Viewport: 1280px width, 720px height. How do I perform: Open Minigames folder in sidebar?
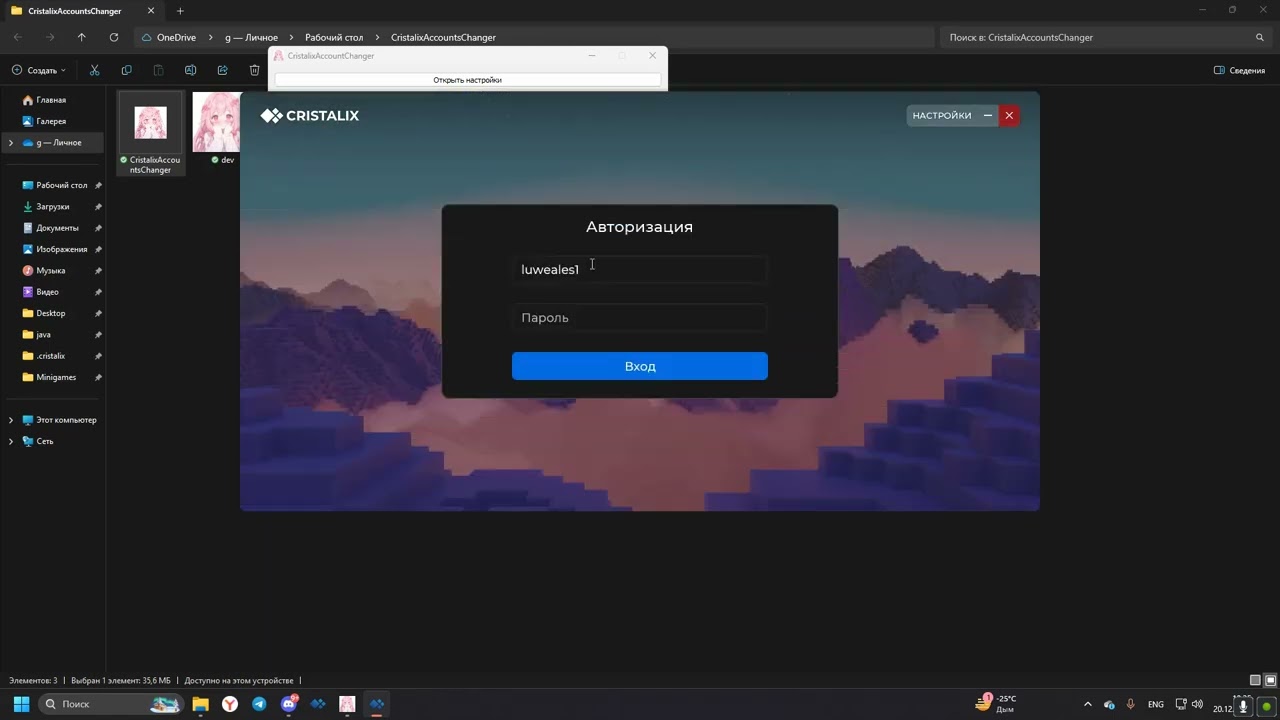(x=56, y=377)
